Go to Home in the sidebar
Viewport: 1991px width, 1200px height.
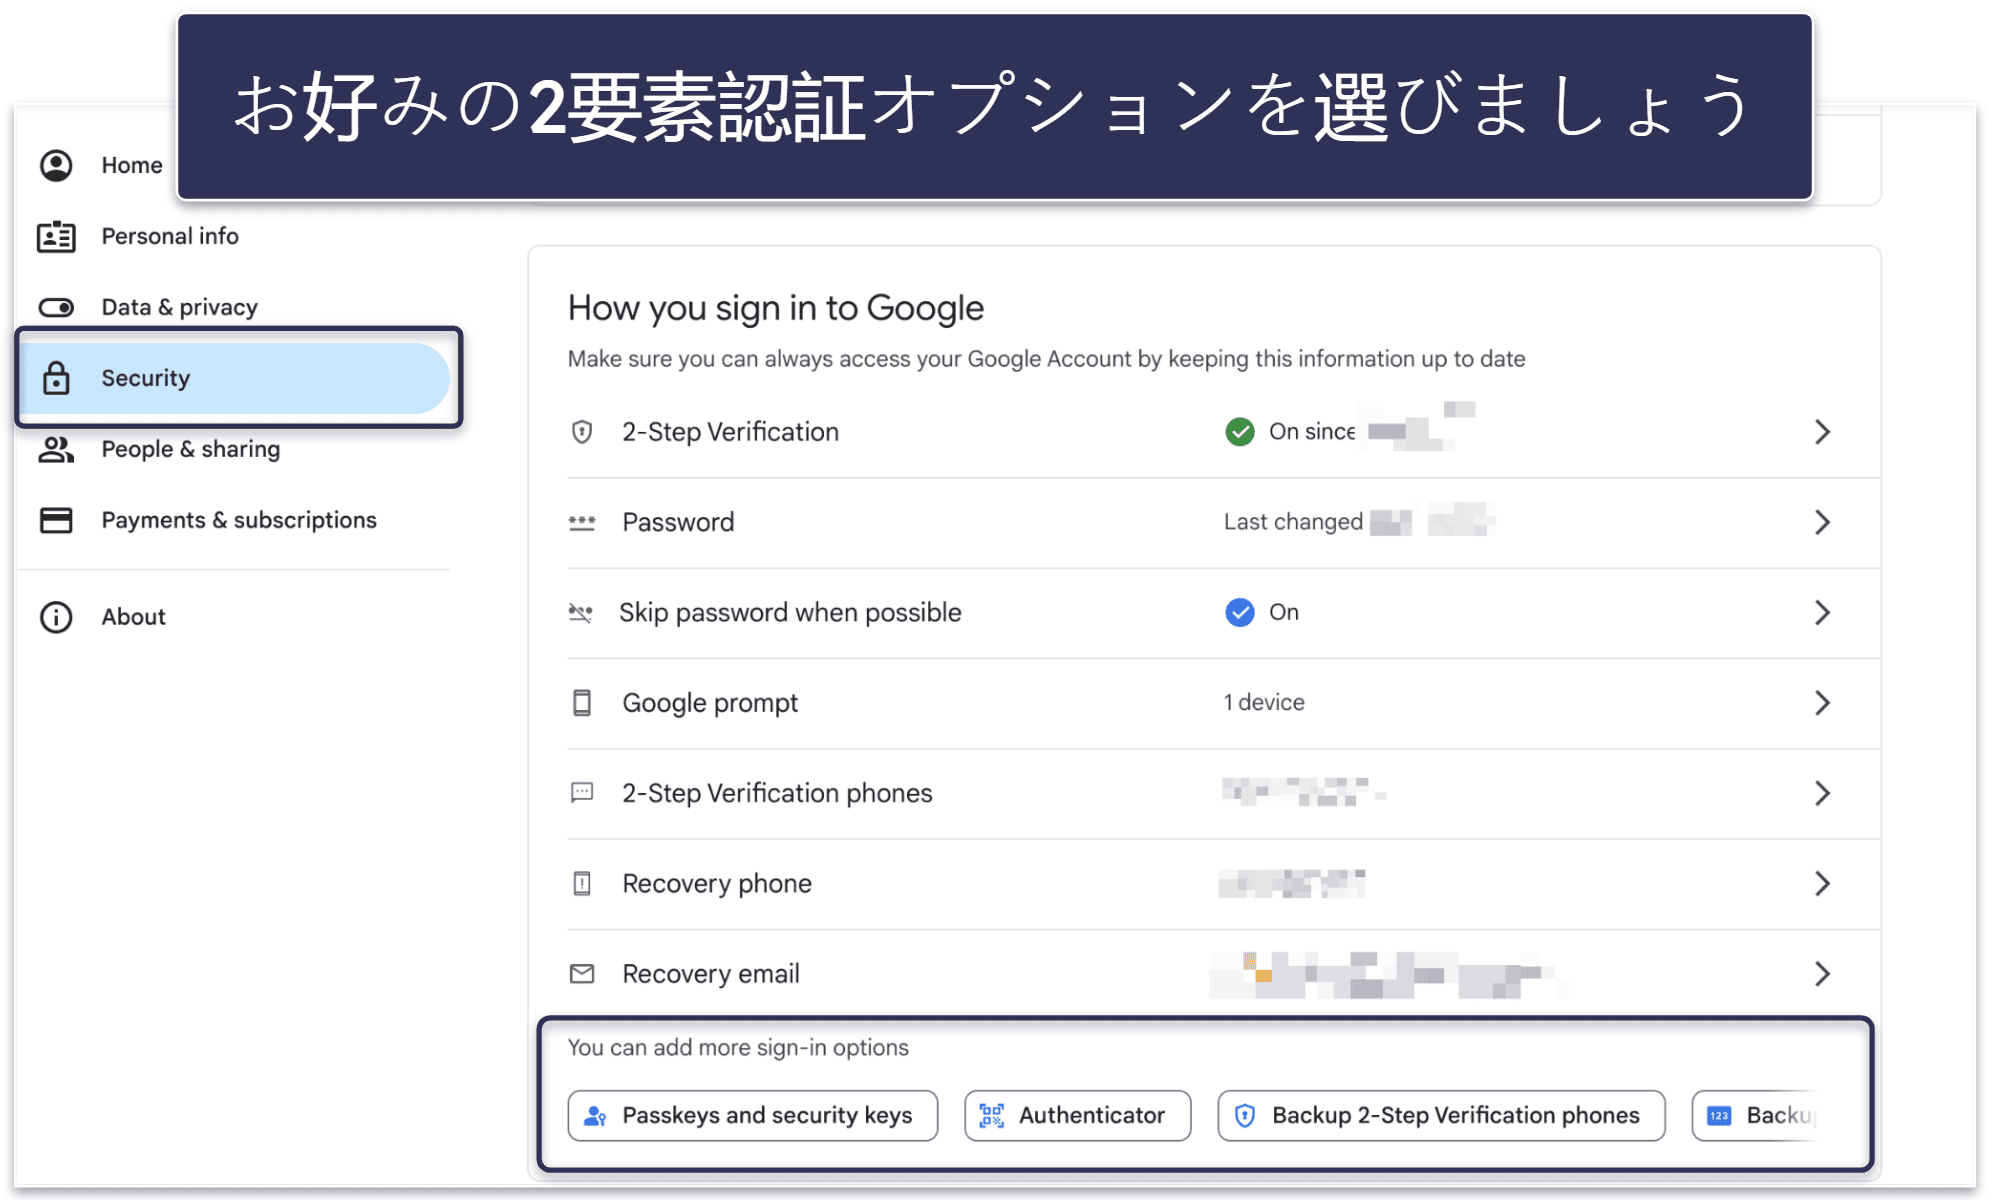click(x=132, y=165)
